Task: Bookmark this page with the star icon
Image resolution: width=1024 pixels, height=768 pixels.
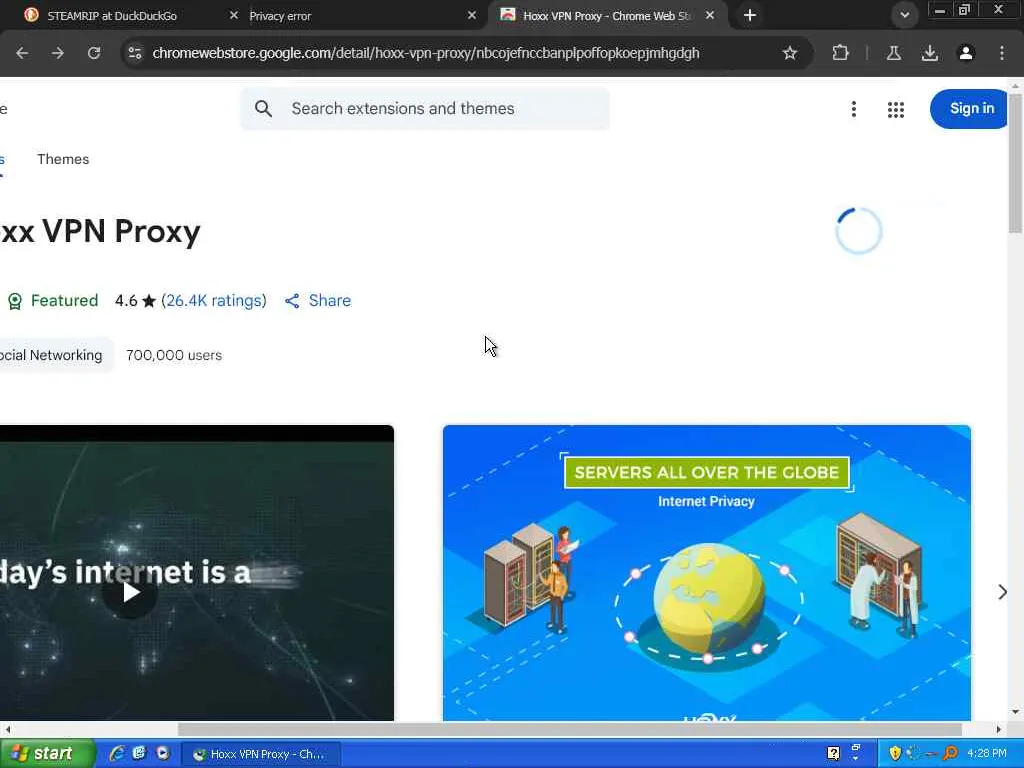Action: point(790,53)
